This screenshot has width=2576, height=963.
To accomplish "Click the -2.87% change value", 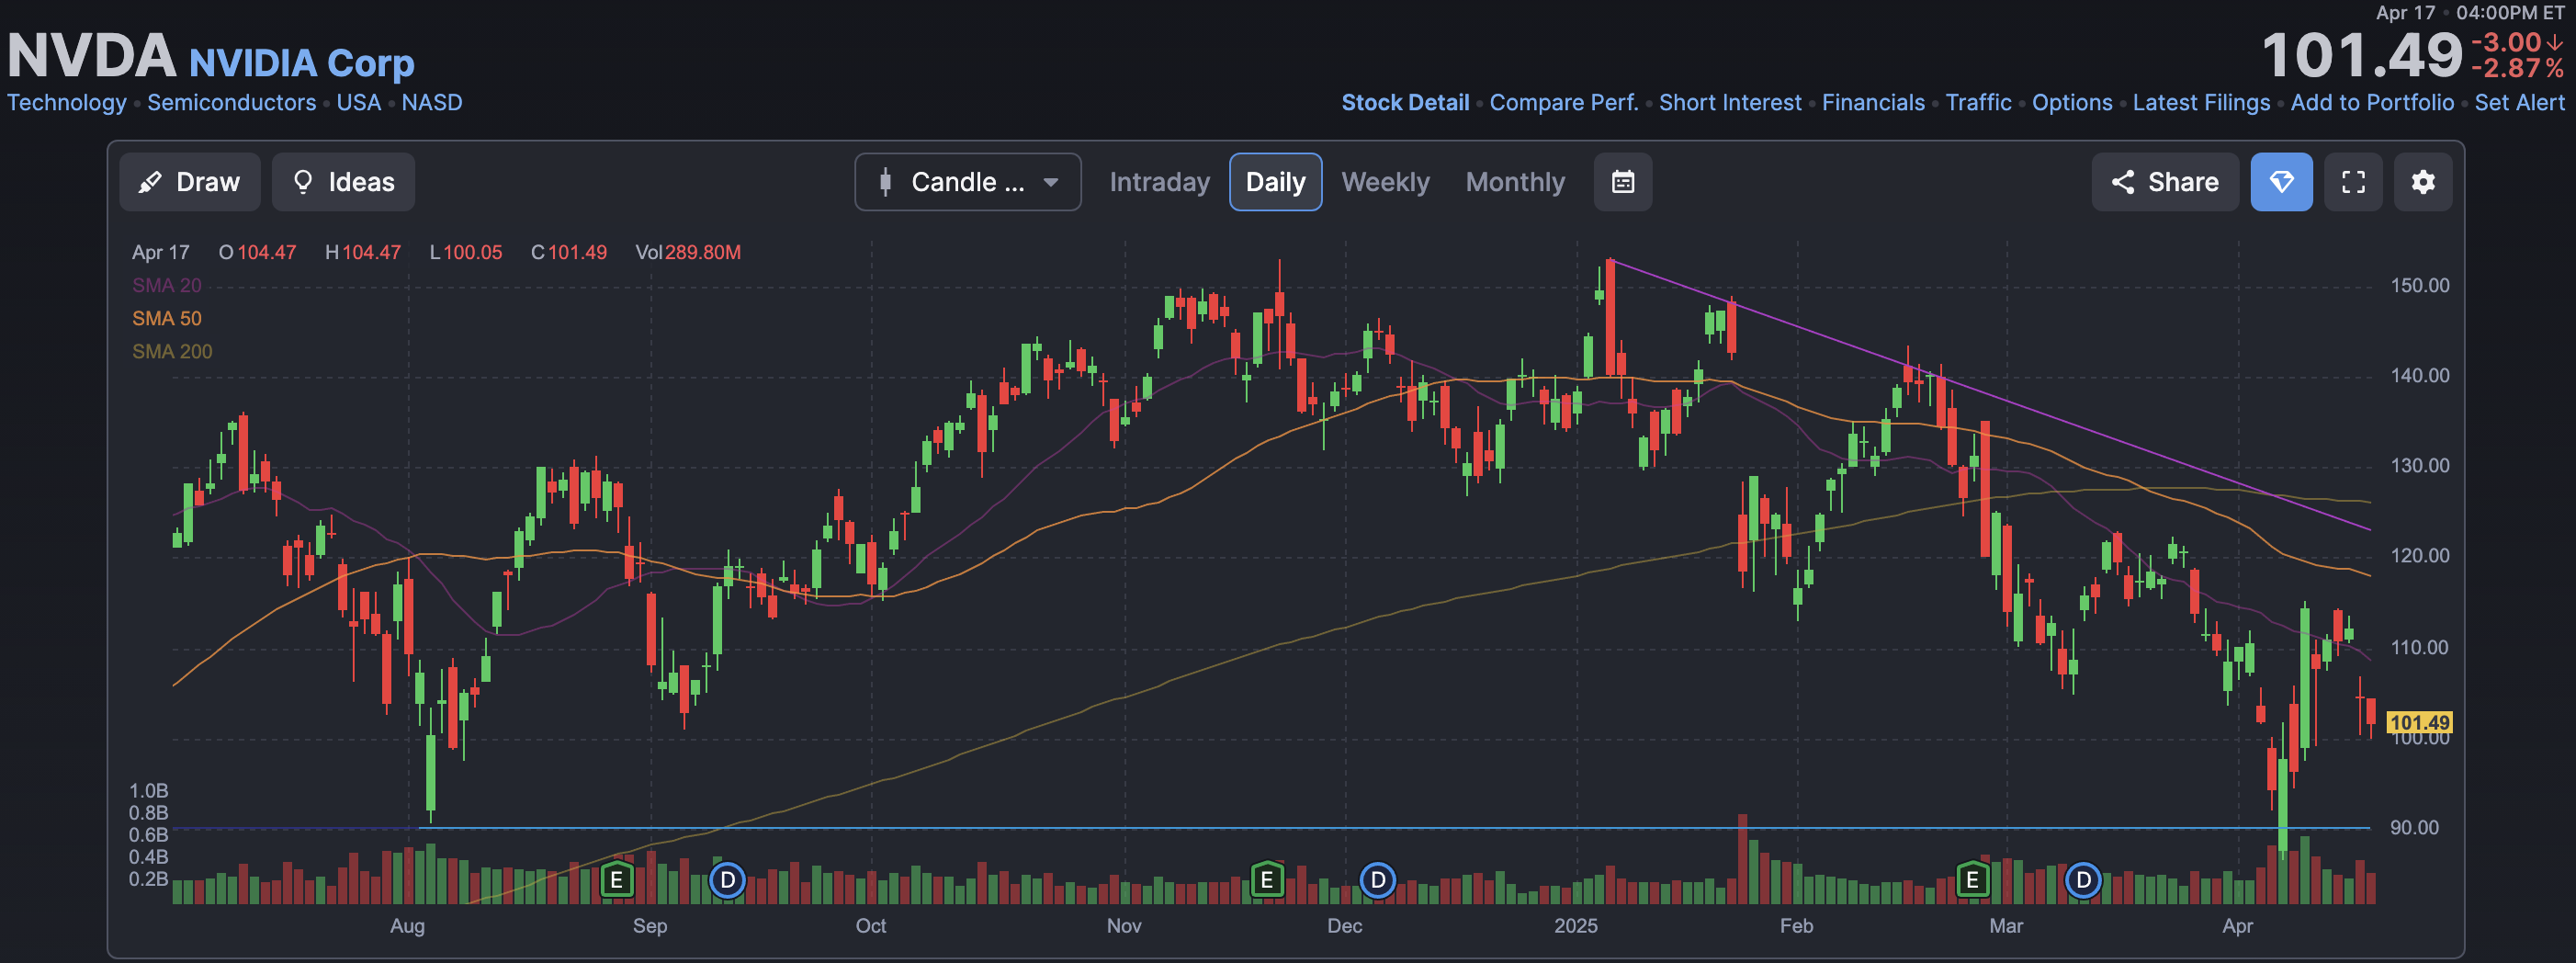I will pos(2517,68).
